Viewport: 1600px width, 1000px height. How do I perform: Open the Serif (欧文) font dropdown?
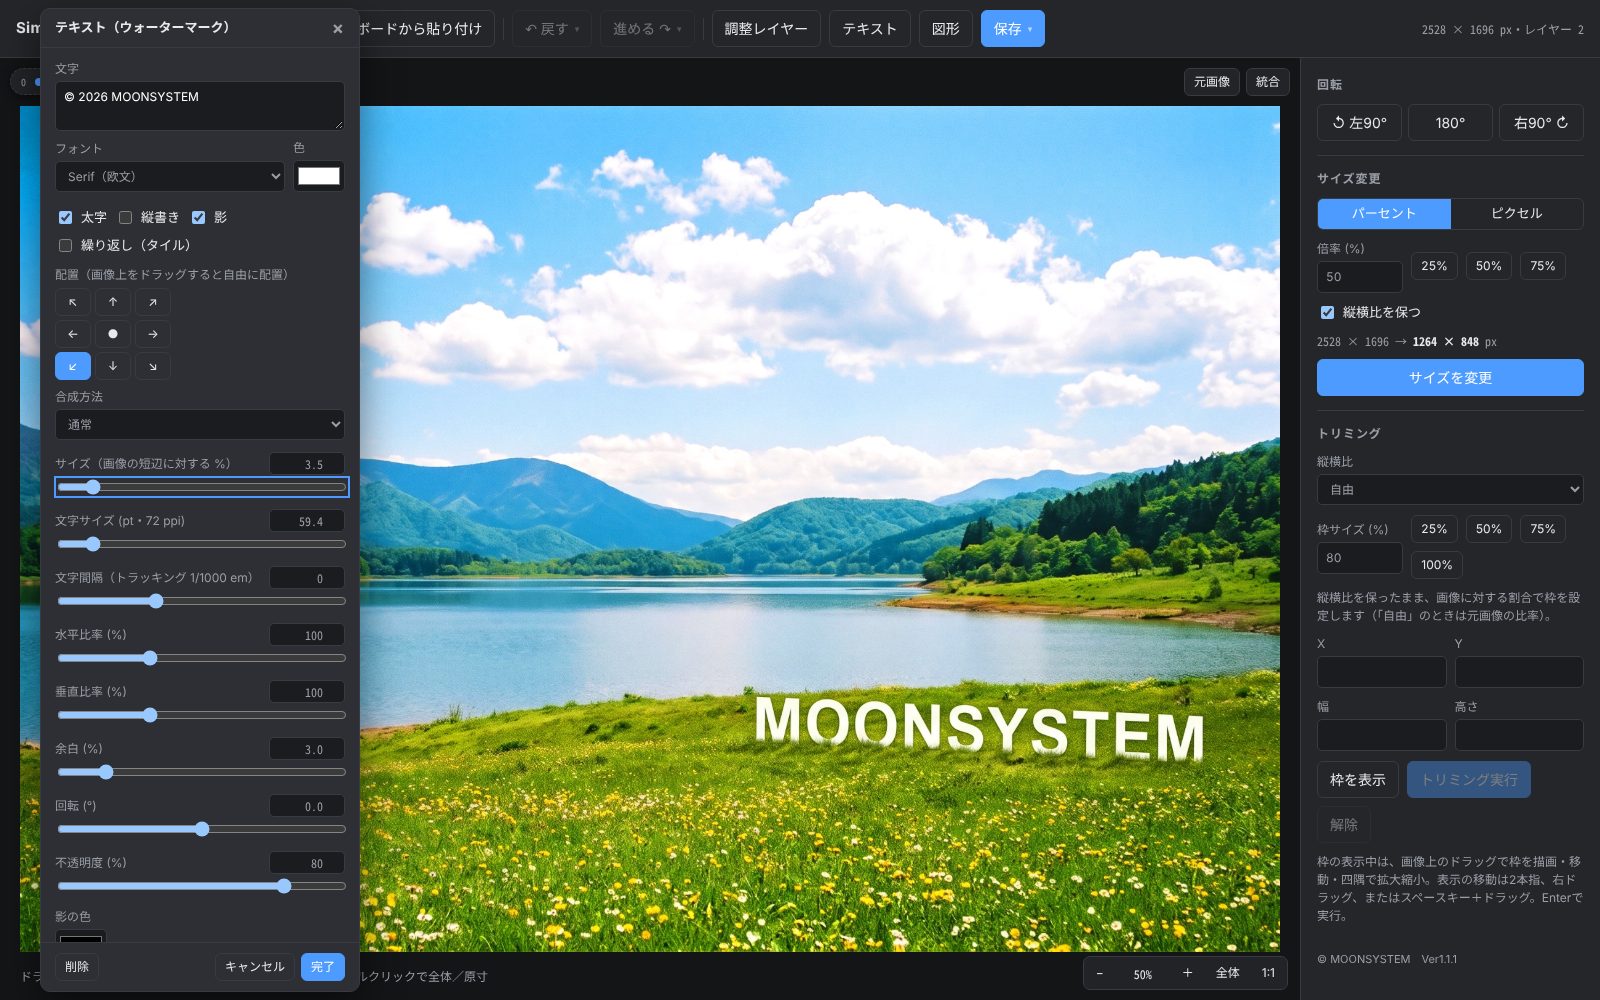(x=170, y=177)
